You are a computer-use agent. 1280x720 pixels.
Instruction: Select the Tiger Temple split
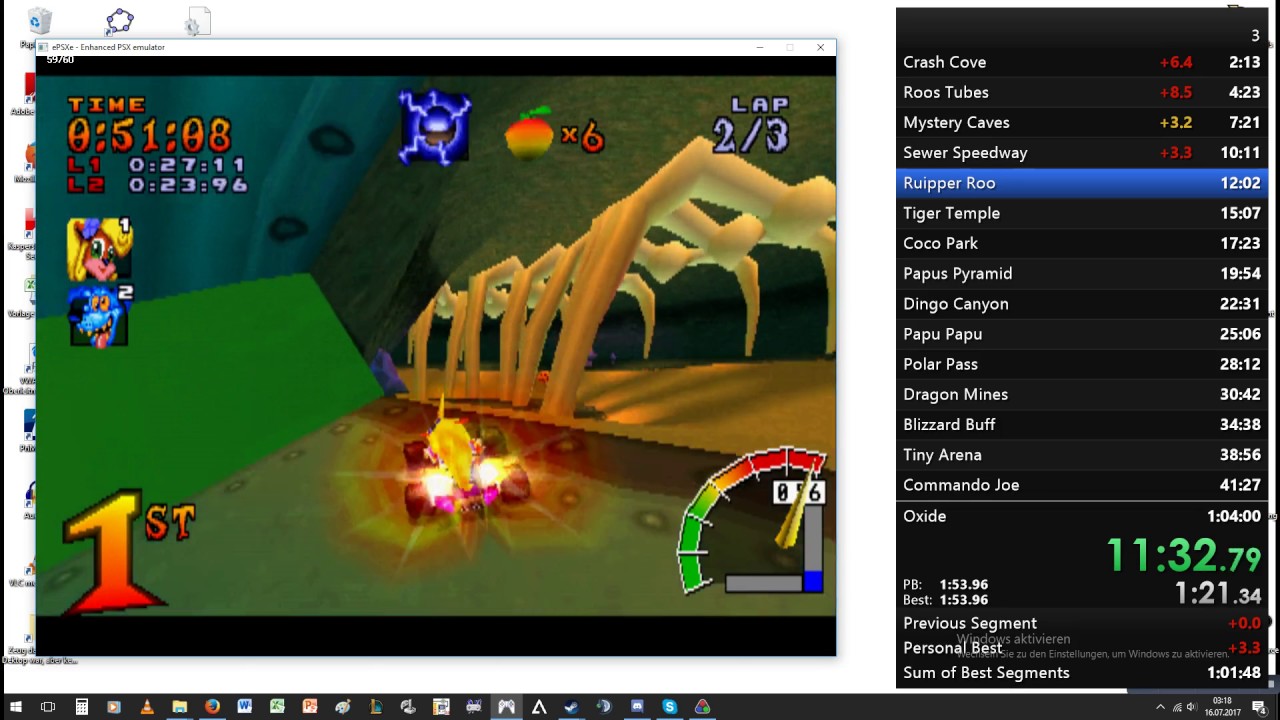coord(1081,213)
